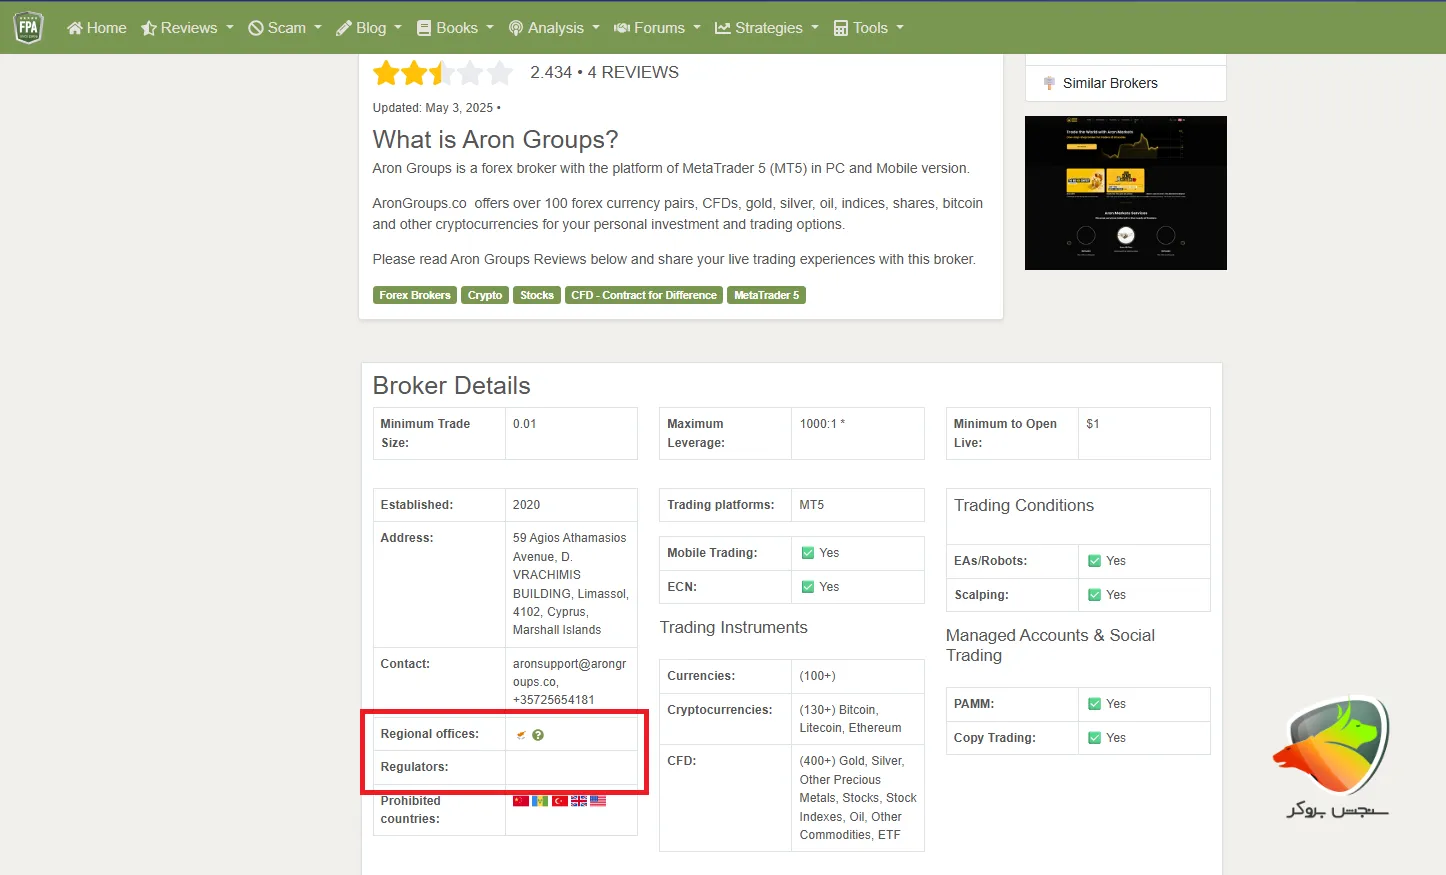
Task: Open the Scam dropdown in navbar
Action: [x=285, y=28]
